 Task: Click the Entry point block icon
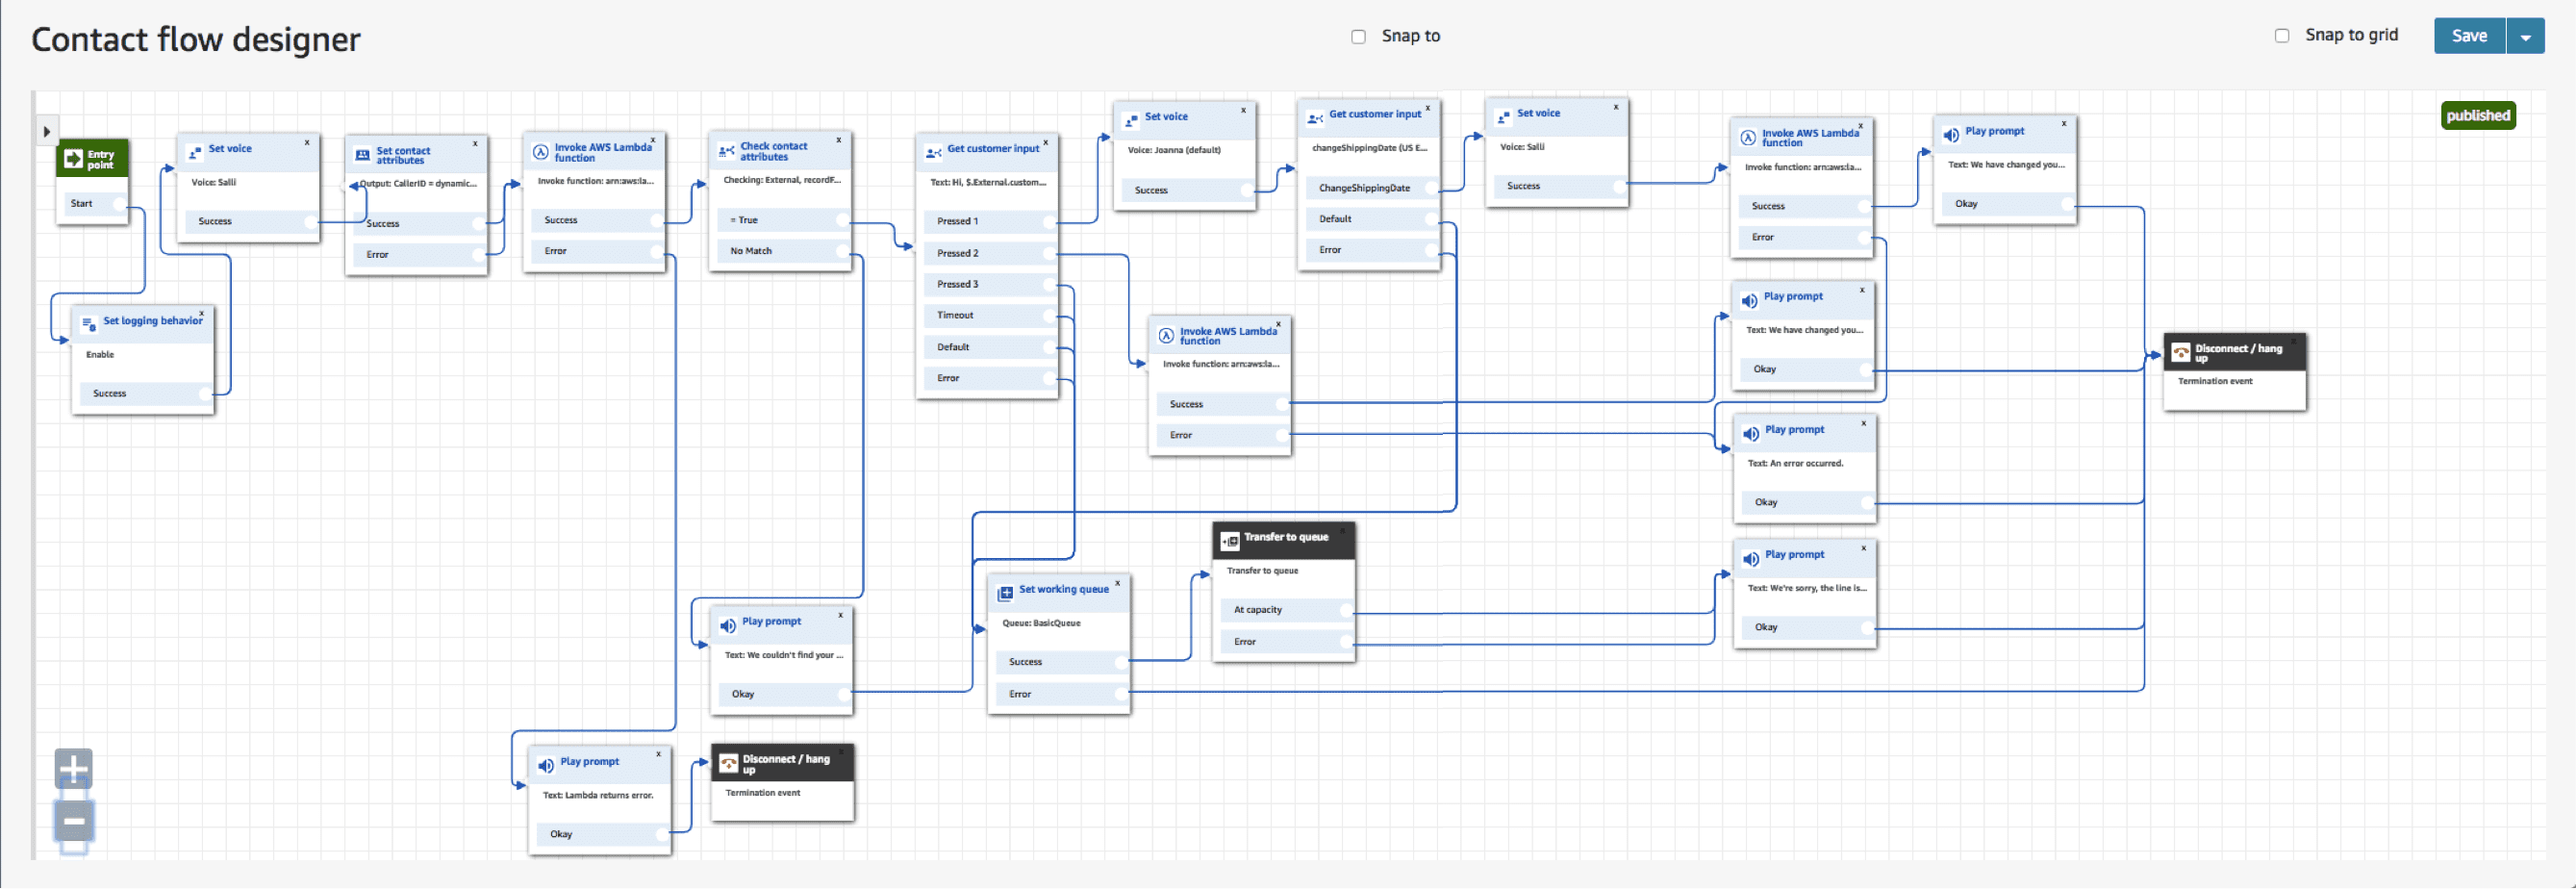click(x=74, y=159)
